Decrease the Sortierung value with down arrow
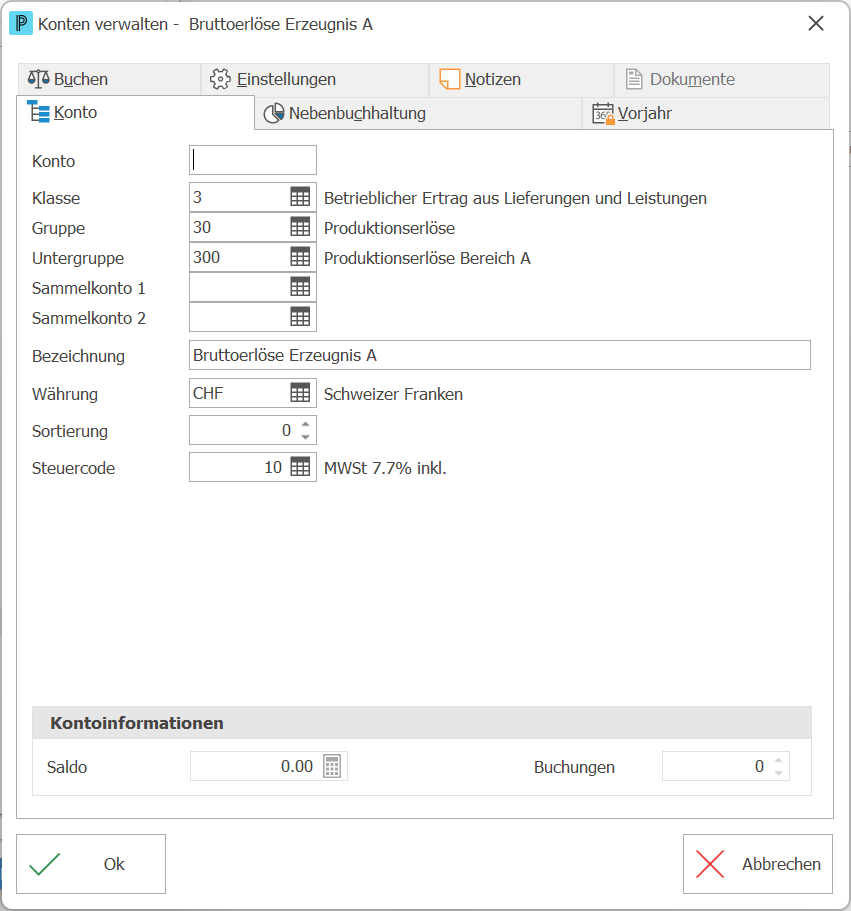 [x=306, y=437]
